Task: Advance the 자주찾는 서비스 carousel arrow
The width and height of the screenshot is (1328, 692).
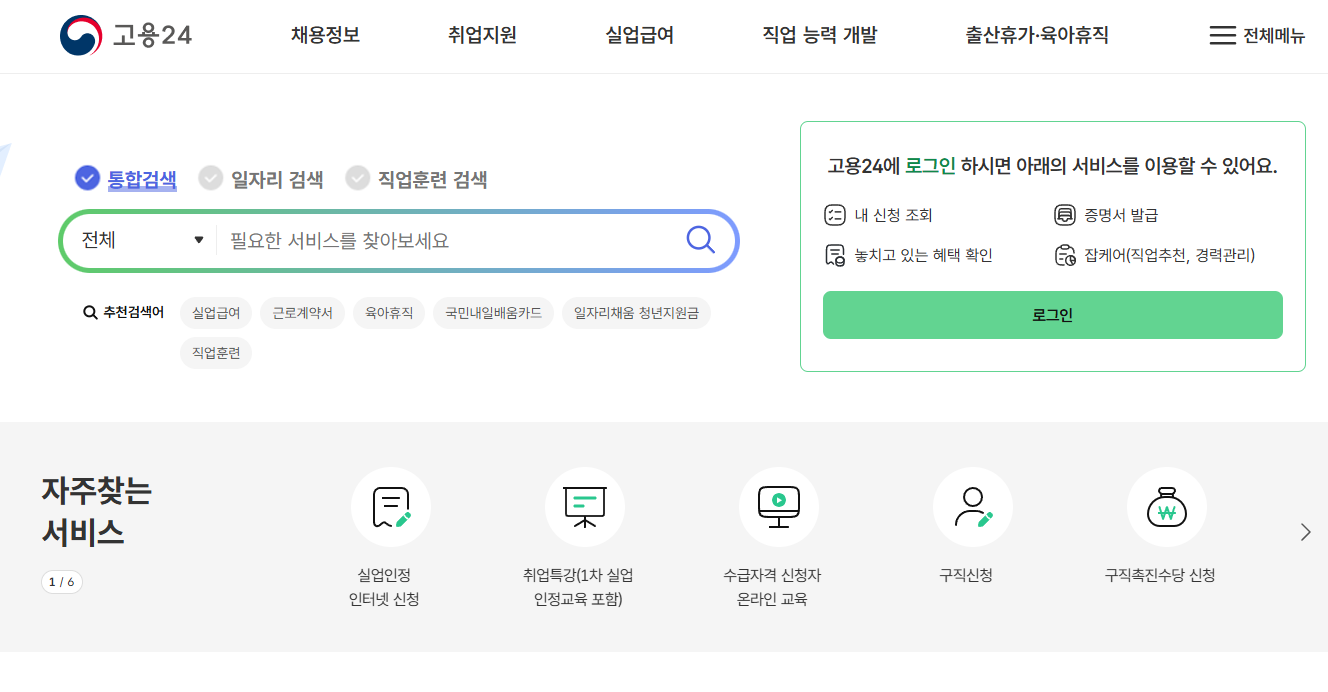Action: point(1304,531)
